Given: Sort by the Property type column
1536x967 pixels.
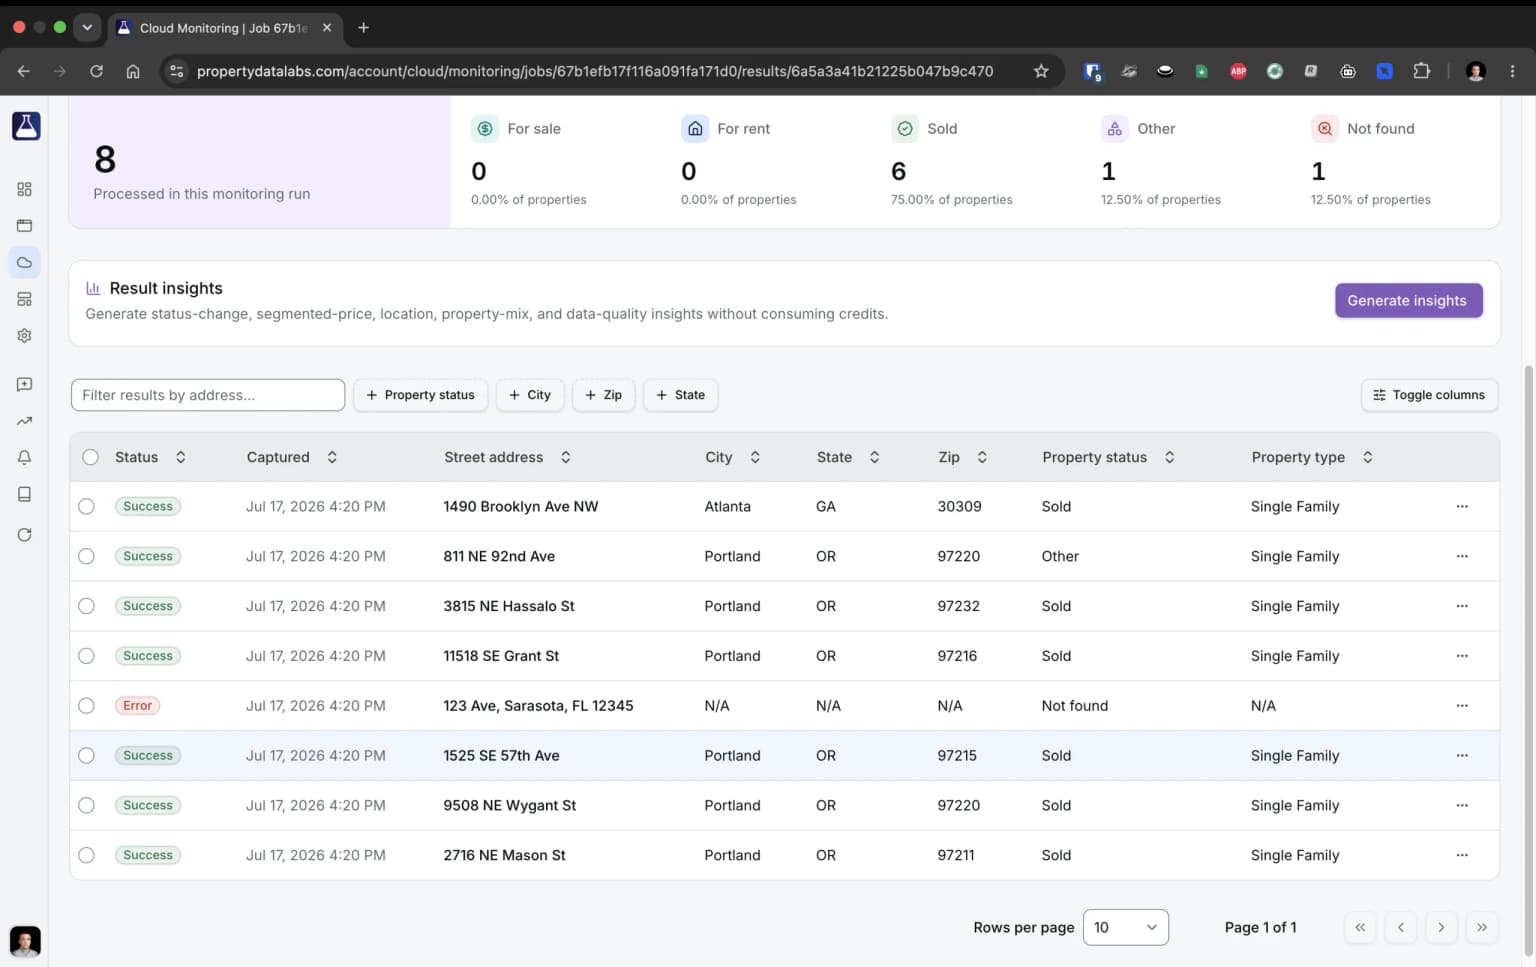Looking at the screenshot, I should [1312, 457].
